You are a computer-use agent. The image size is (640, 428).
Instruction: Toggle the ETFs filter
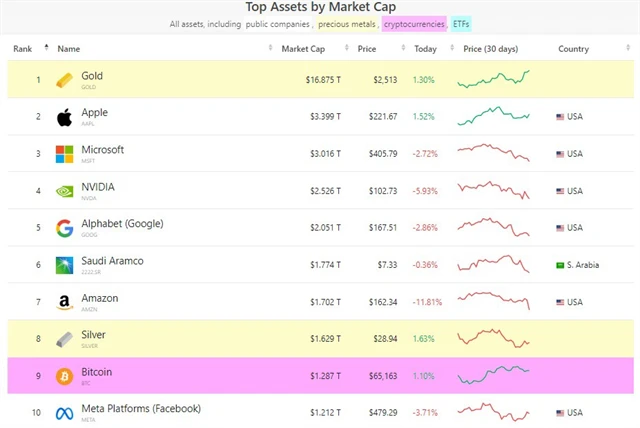[x=462, y=23]
